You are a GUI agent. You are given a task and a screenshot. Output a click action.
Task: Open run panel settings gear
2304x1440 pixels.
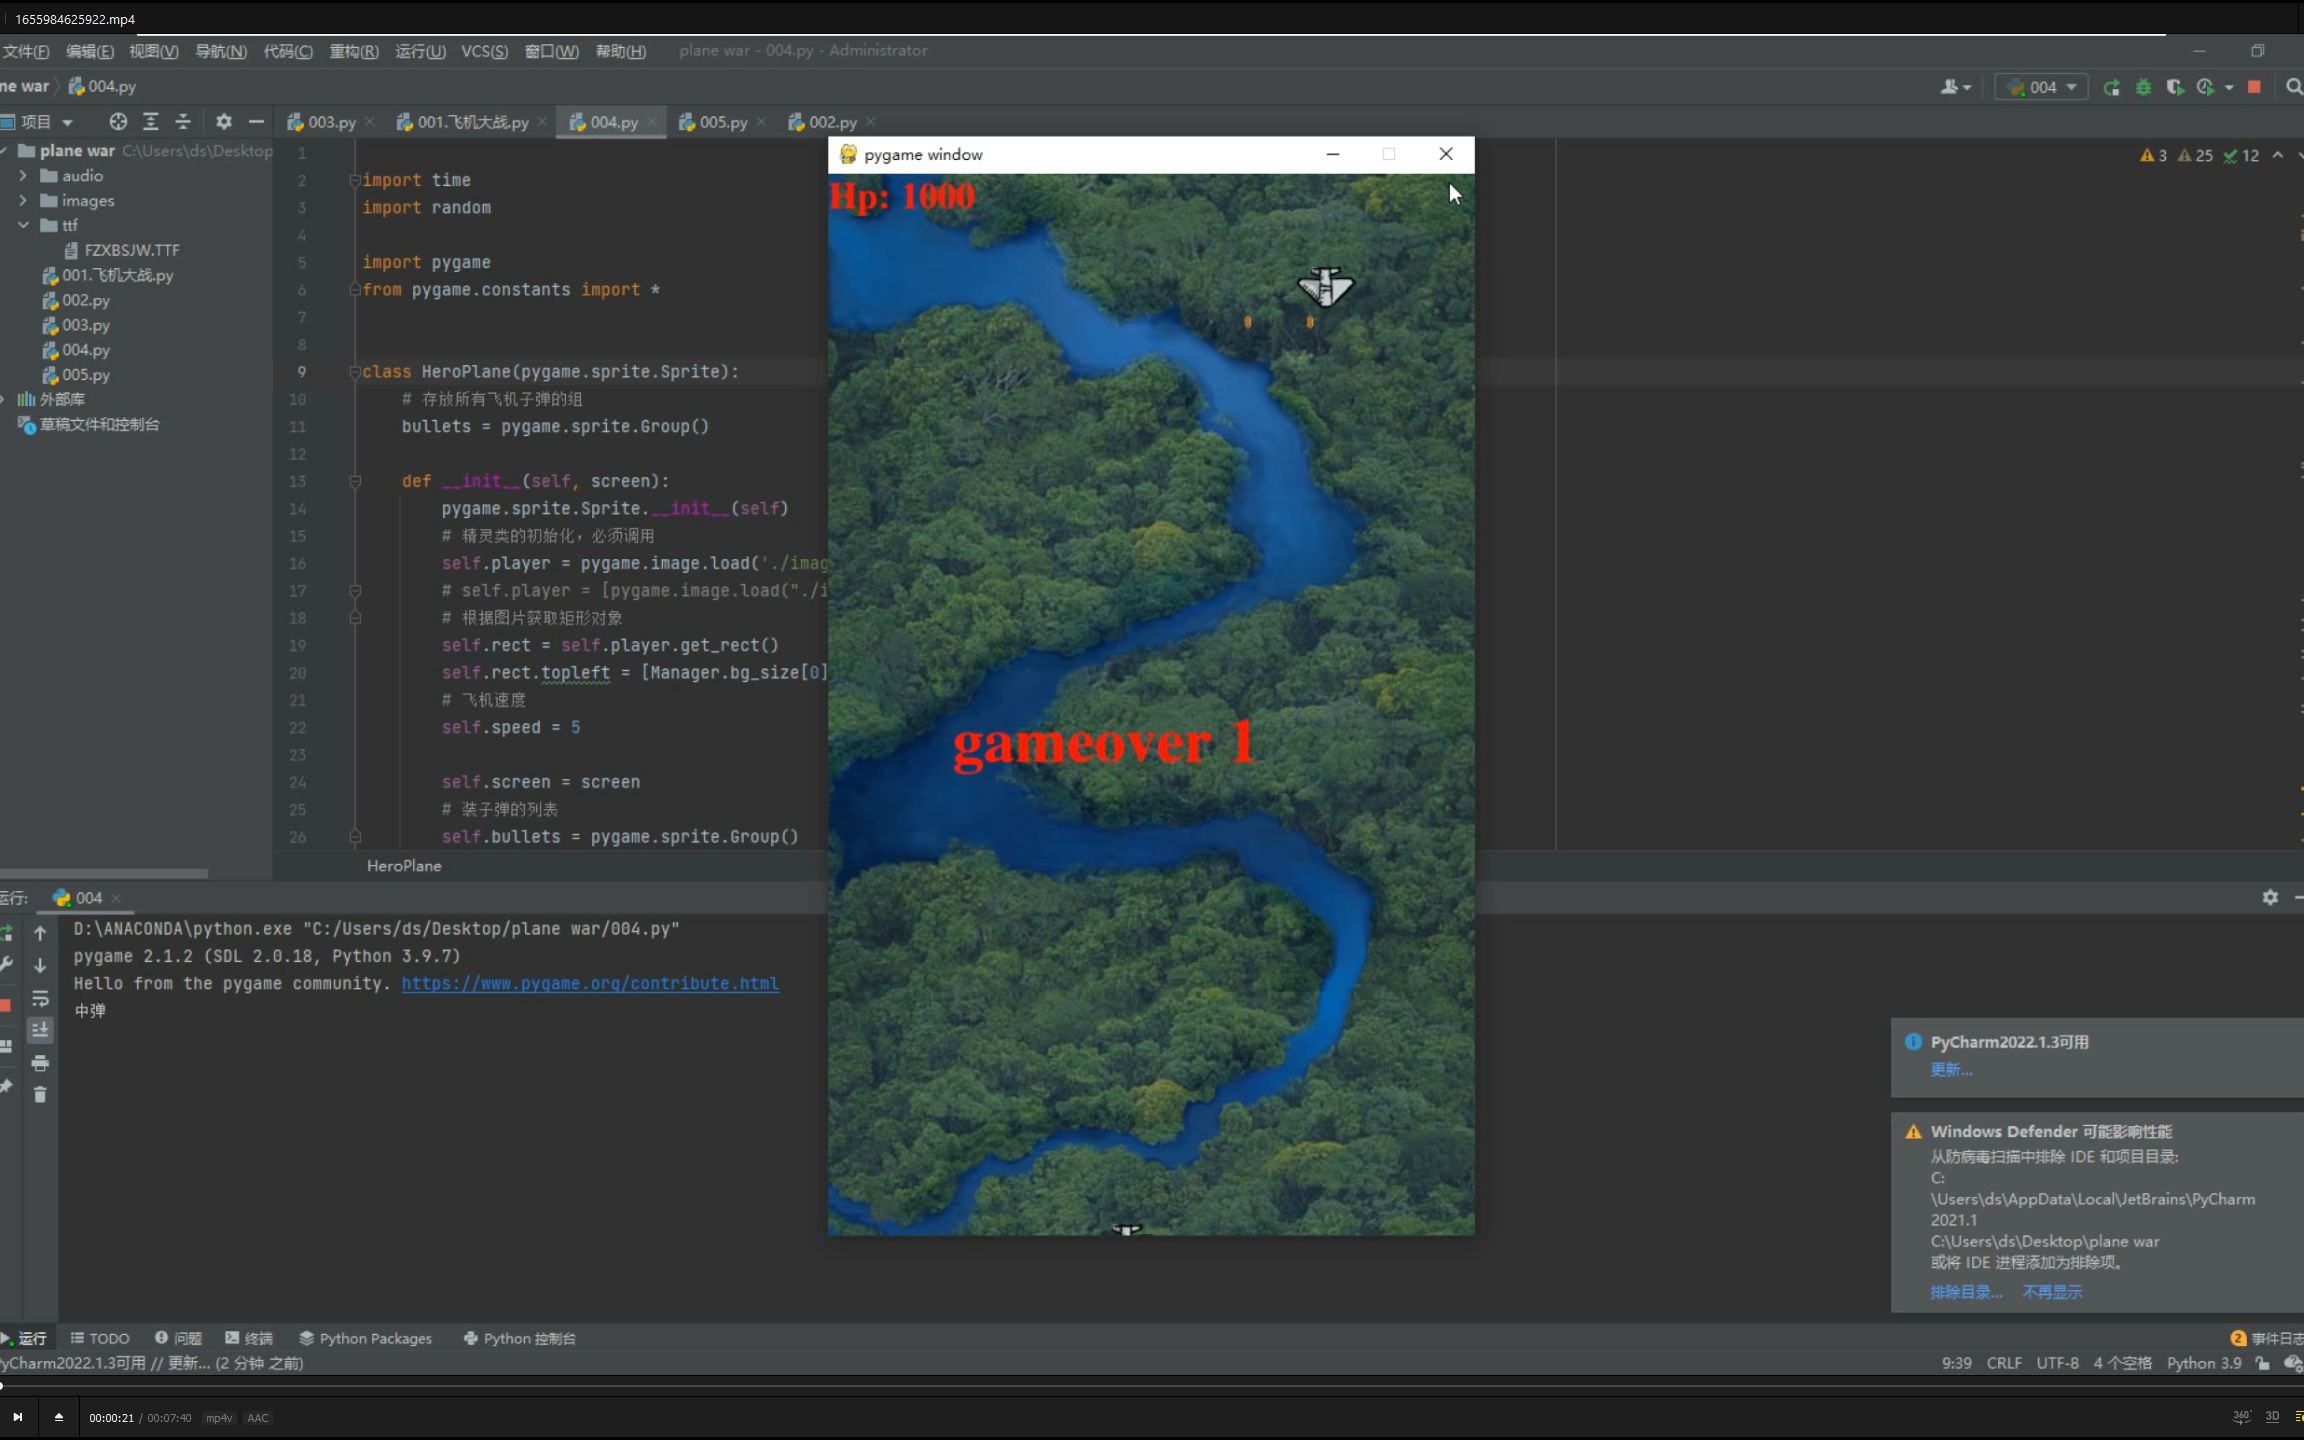pos(2270,897)
